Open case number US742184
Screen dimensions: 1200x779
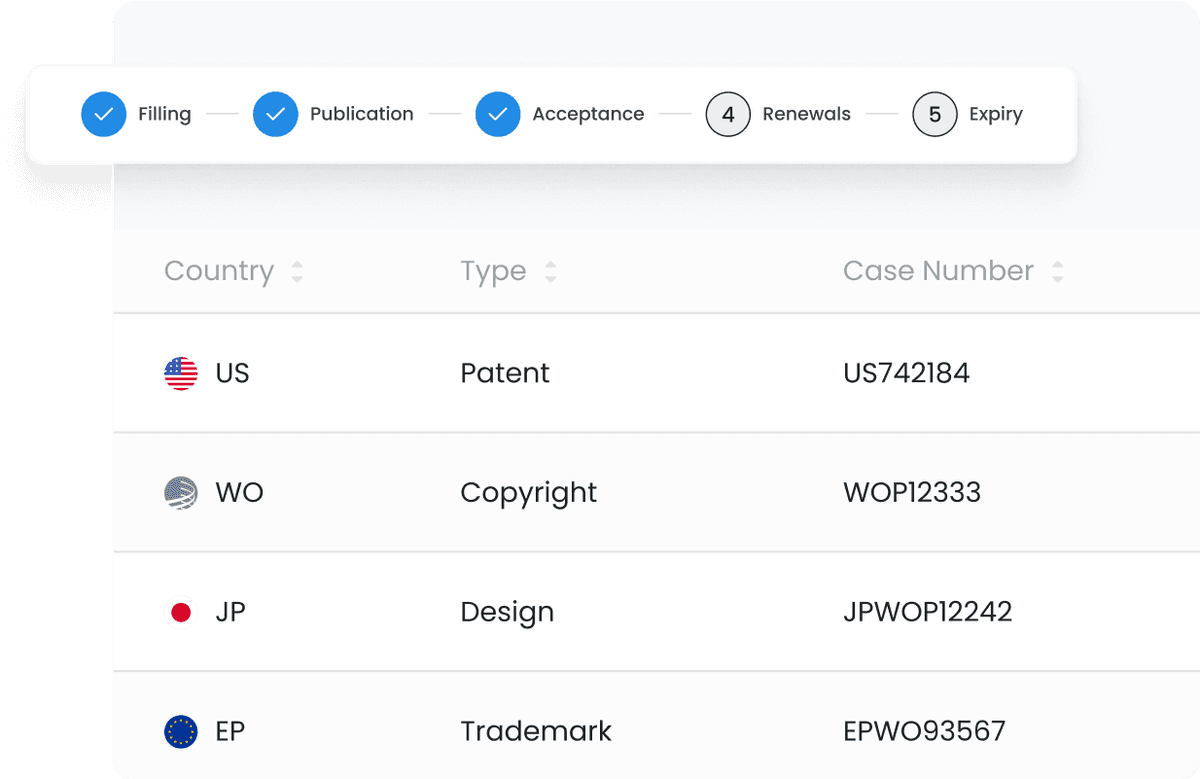coord(907,373)
